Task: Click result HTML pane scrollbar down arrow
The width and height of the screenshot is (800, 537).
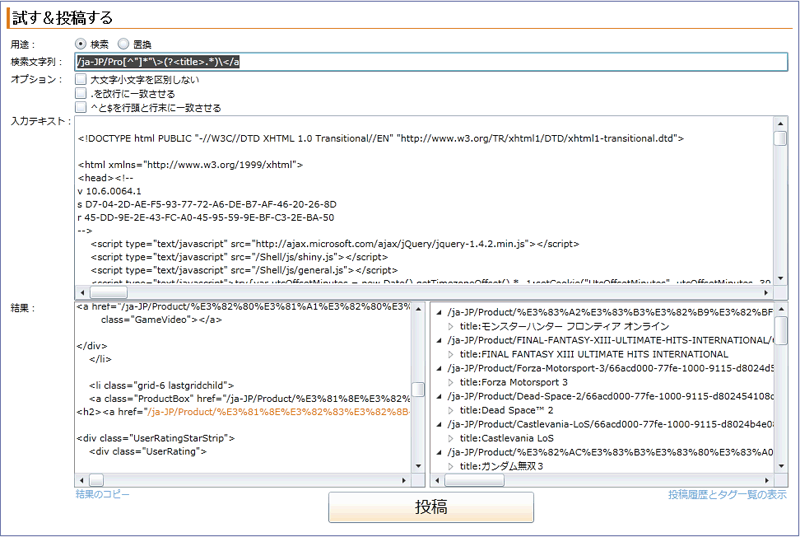Action: [418, 466]
